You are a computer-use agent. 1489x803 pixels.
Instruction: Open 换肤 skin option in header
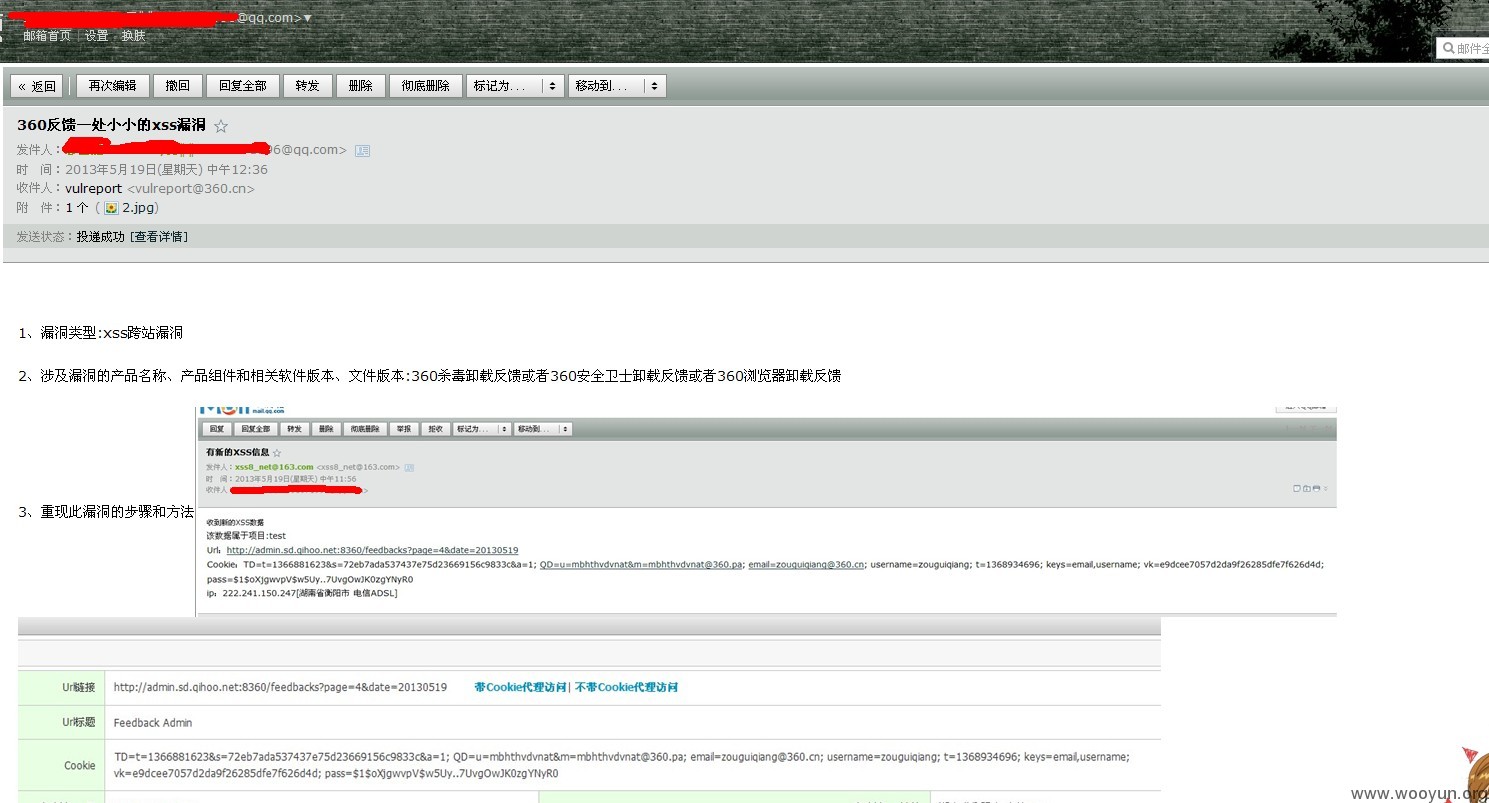pyautogui.click(x=133, y=35)
